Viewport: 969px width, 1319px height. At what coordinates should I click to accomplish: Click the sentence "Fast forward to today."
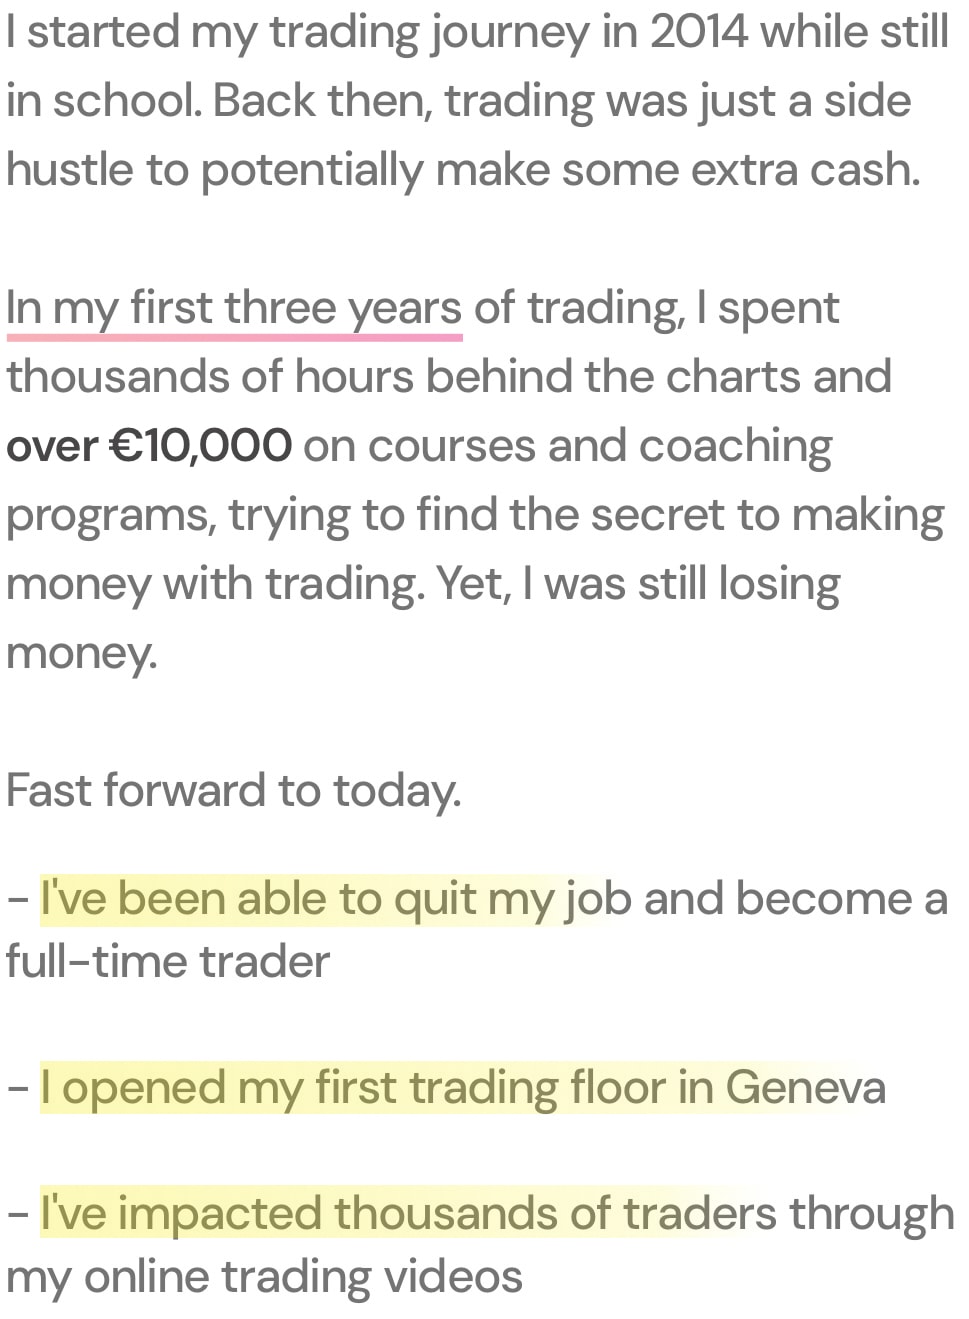point(234,791)
